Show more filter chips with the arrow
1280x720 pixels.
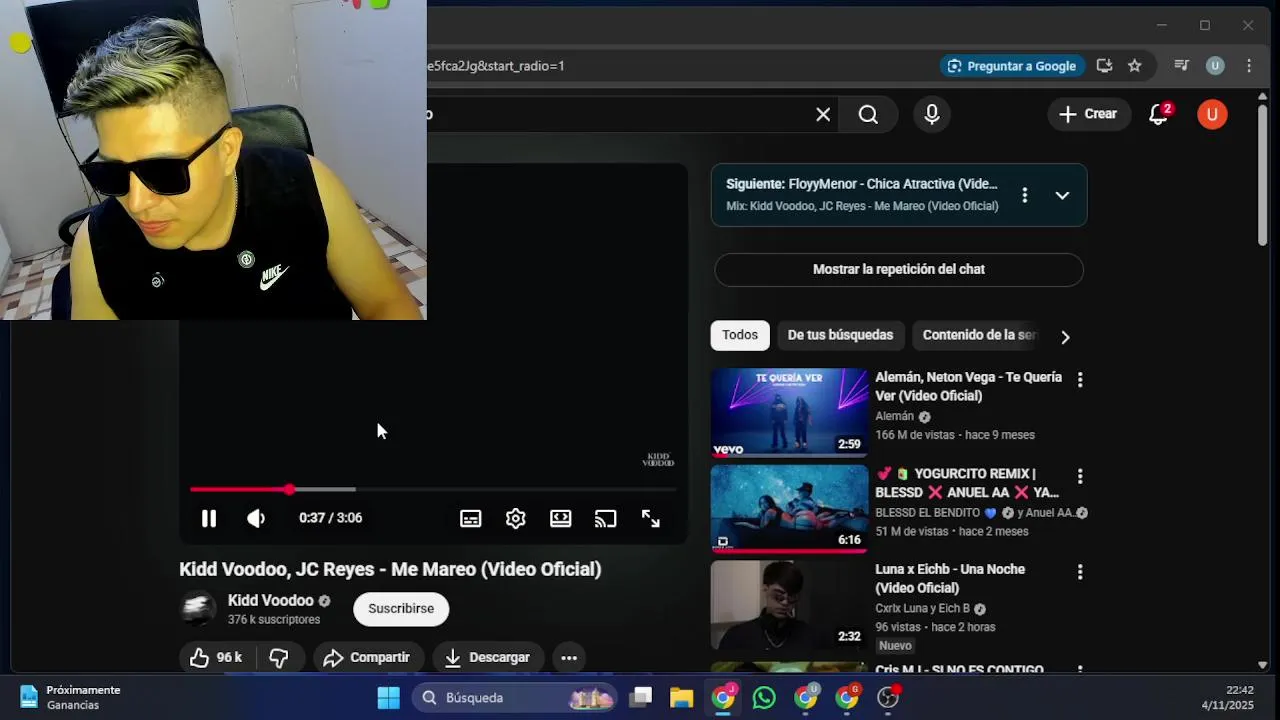pos(1065,337)
